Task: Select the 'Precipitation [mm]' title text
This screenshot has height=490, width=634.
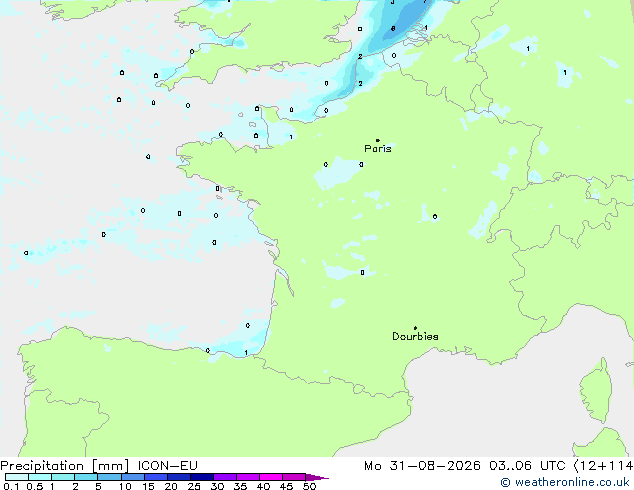Action: pyautogui.click(x=65, y=466)
